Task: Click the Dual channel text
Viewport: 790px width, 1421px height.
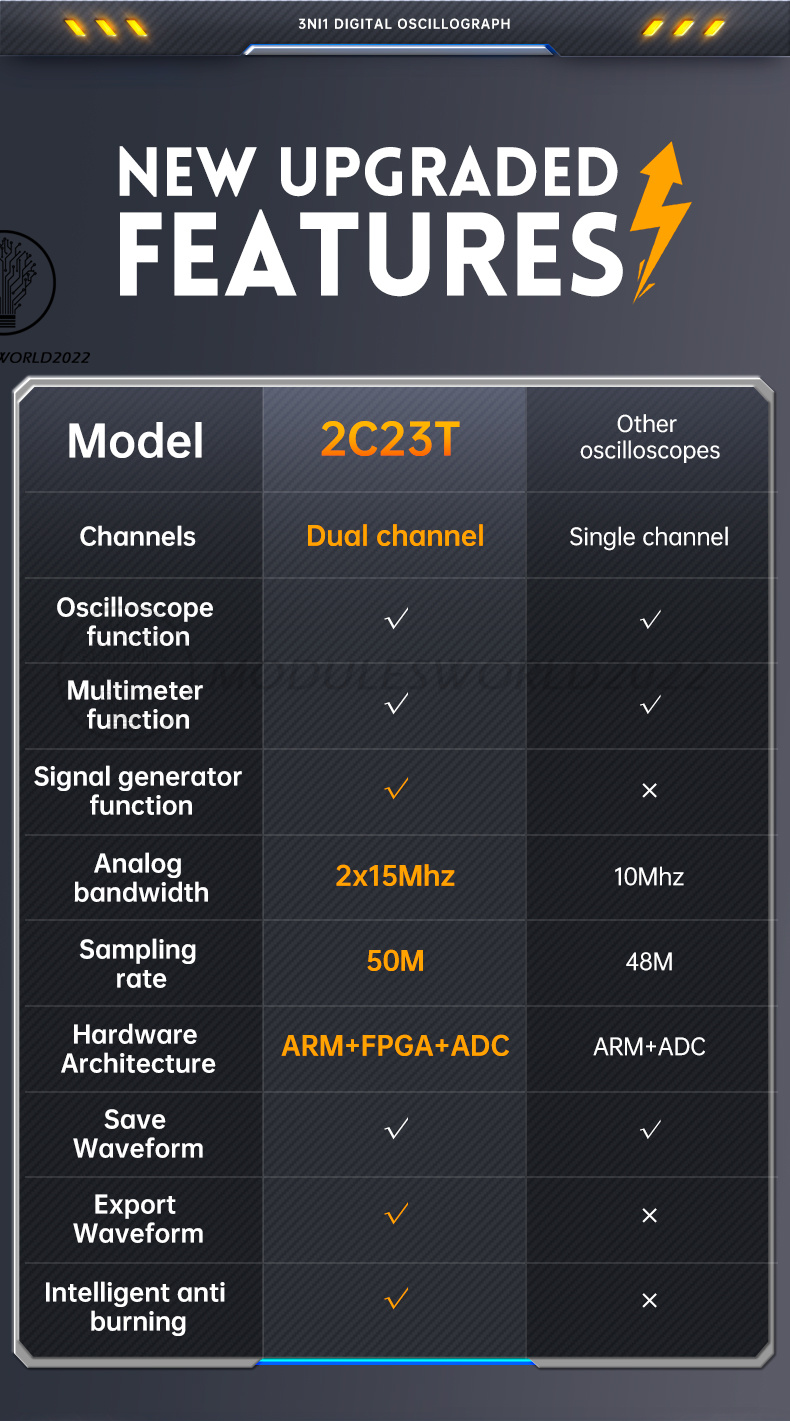Action: (x=395, y=536)
